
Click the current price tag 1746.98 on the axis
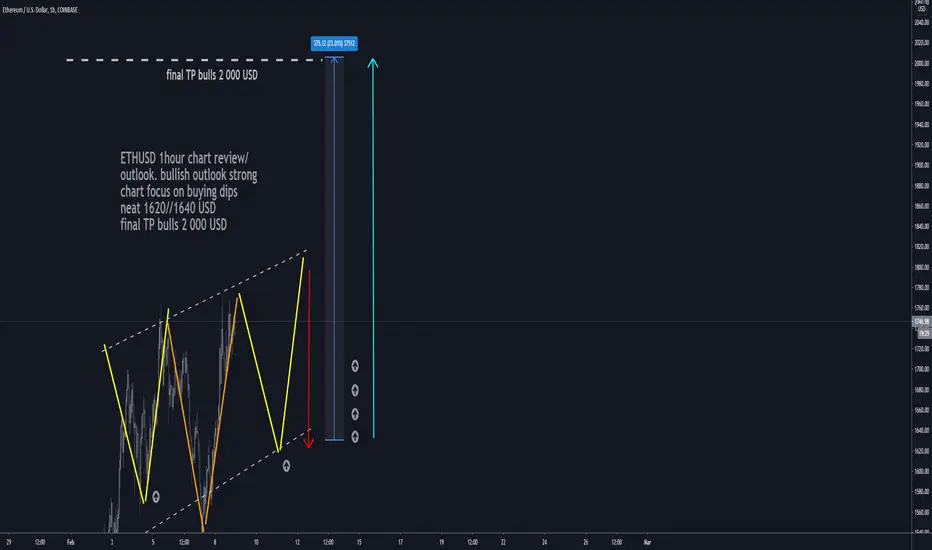[x=922, y=322]
